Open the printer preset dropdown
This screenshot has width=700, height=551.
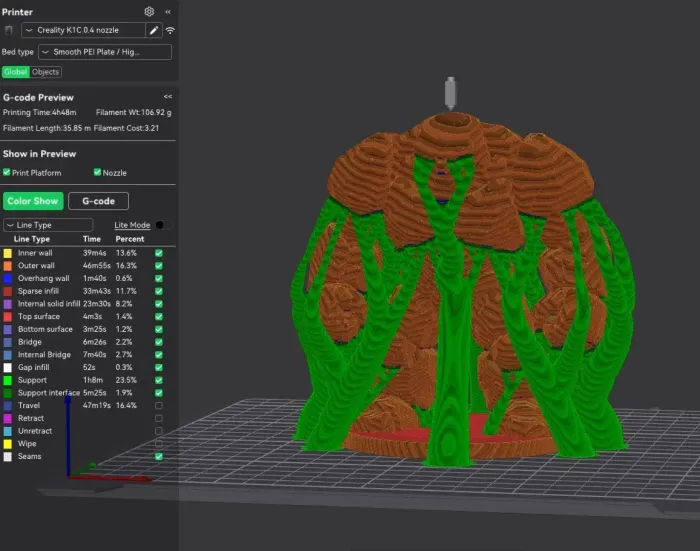pos(83,30)
